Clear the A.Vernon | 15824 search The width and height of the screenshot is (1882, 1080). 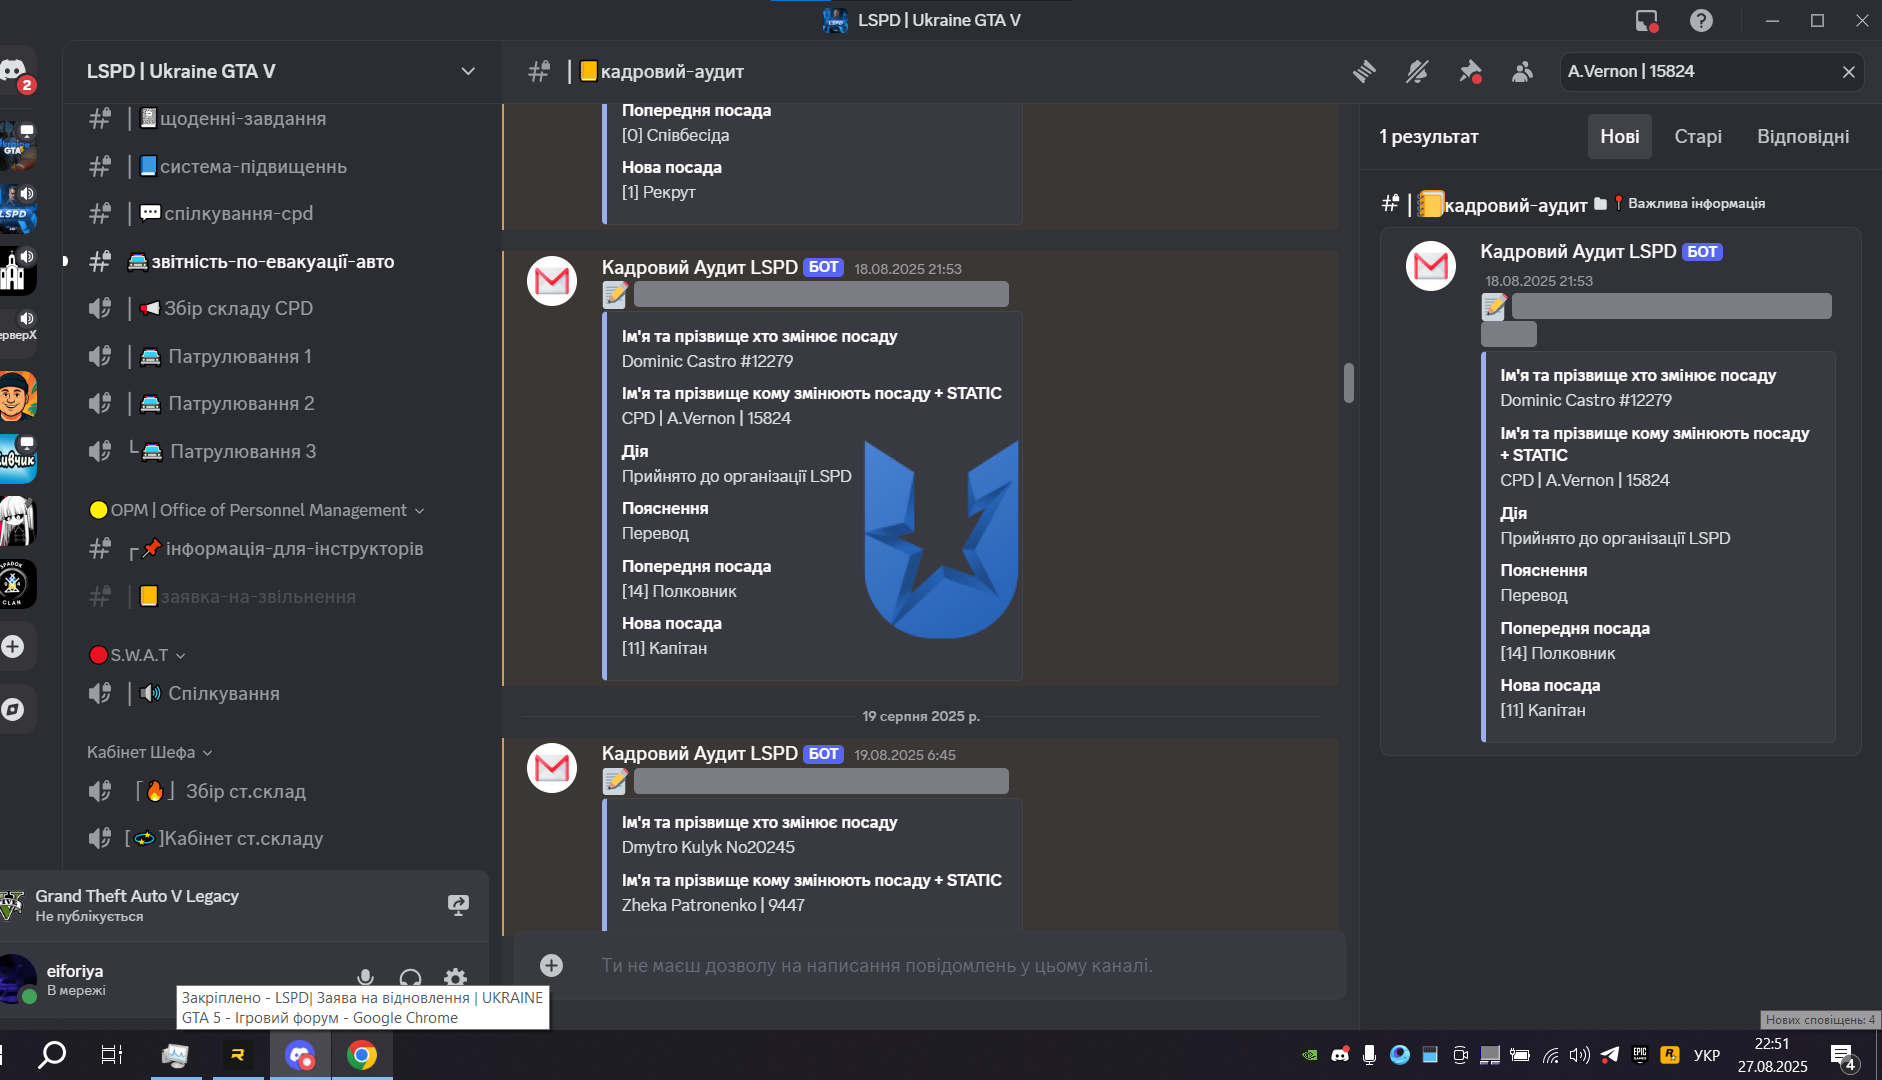pos(1848,72)
